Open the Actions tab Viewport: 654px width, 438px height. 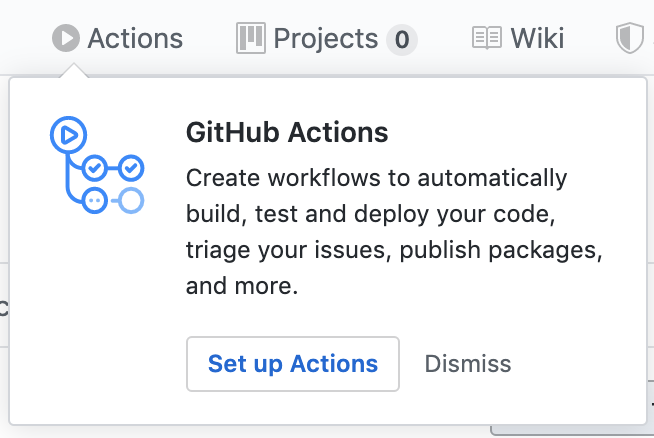(135, 39)
